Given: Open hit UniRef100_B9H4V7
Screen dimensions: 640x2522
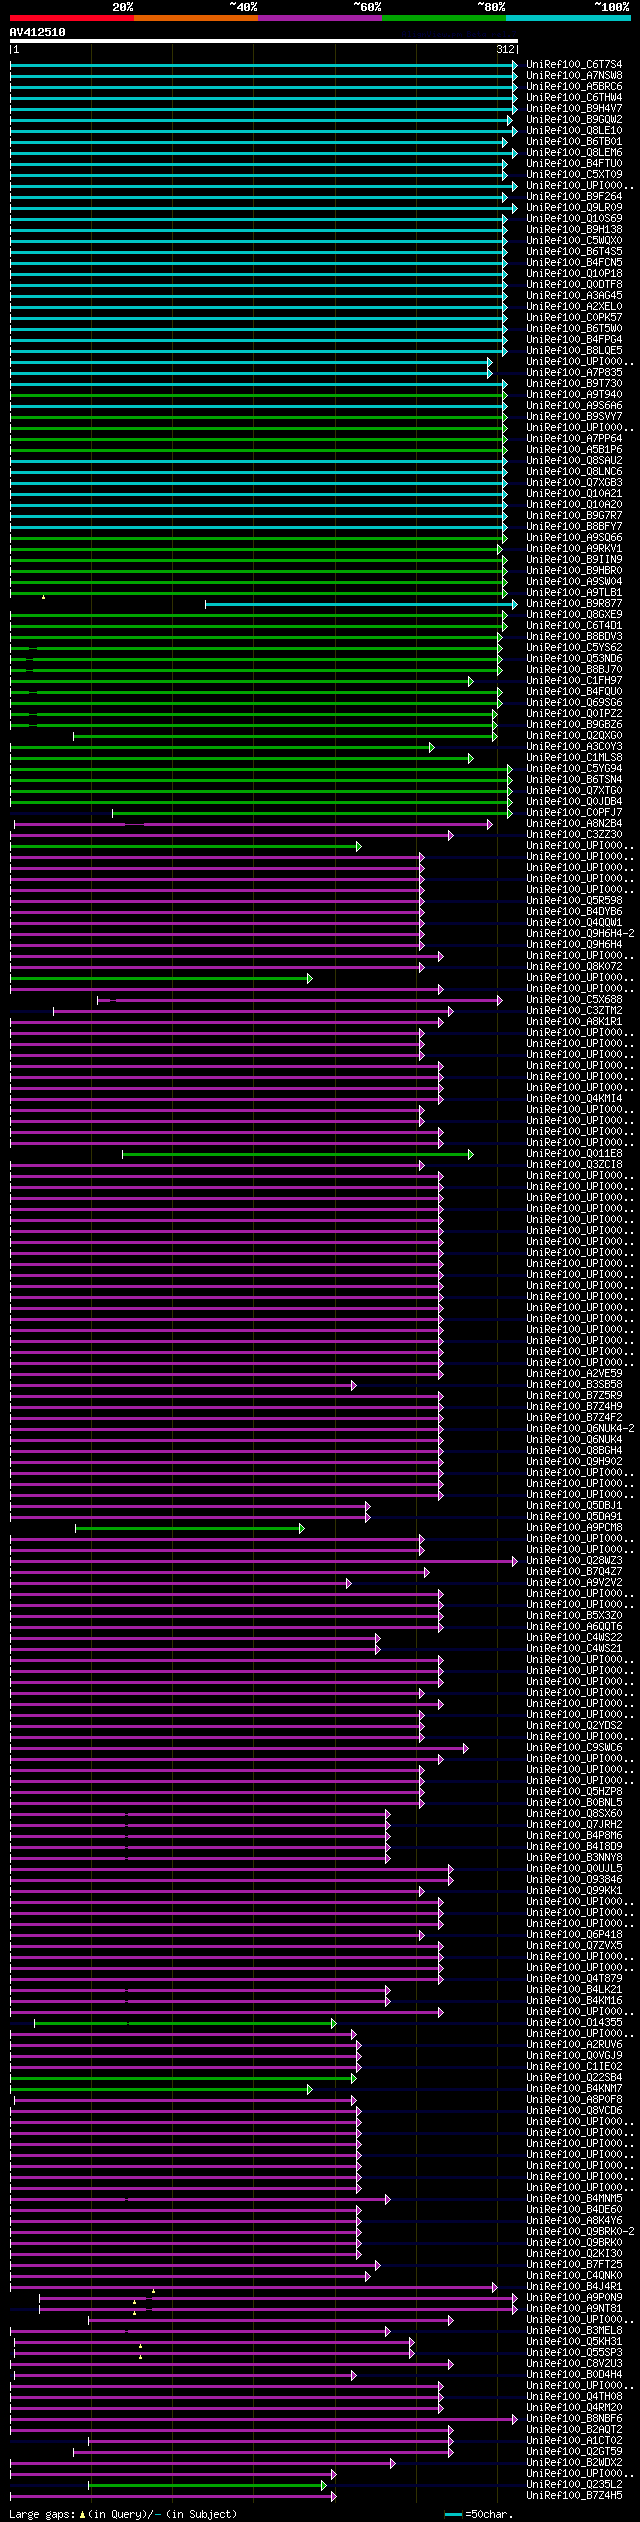Looking at the screenshot, I should (574, 109).
